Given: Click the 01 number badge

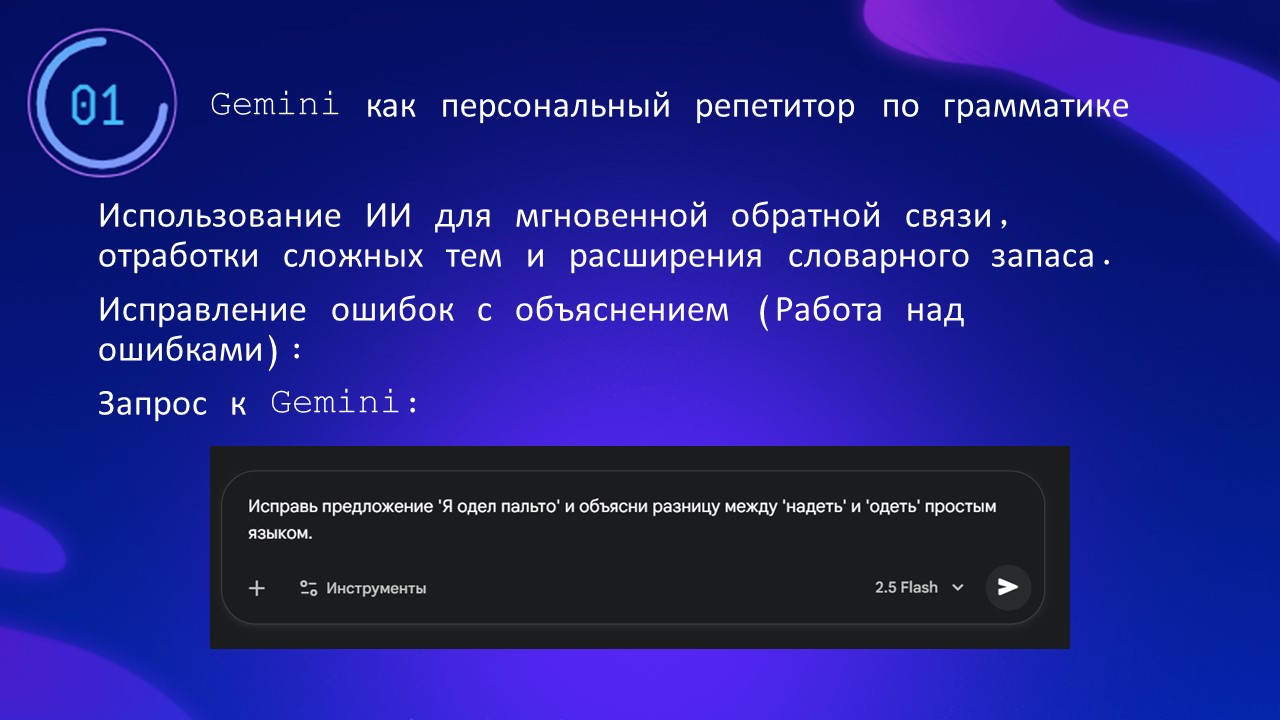Looking at the screenshot, I should (98, 106).
